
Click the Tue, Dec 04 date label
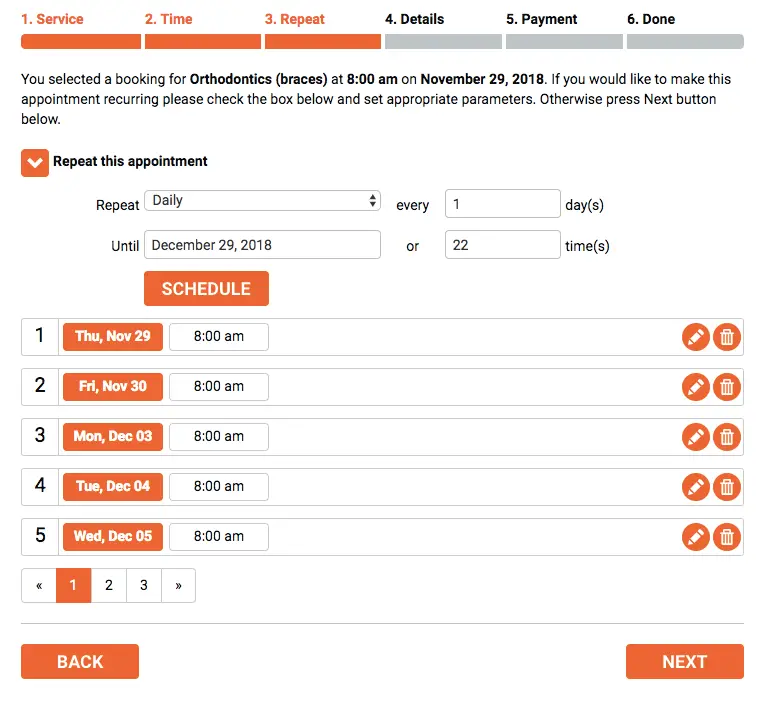coord(113,487)
